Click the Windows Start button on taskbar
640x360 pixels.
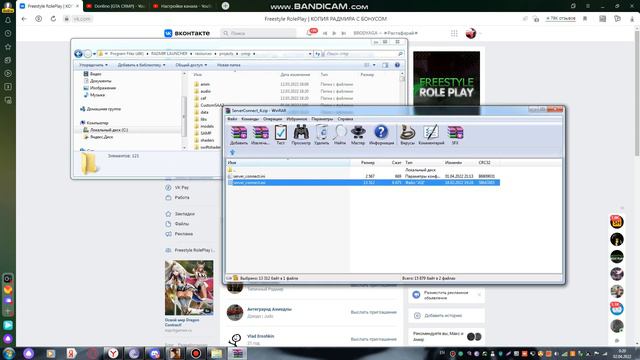tap(9, 353)
